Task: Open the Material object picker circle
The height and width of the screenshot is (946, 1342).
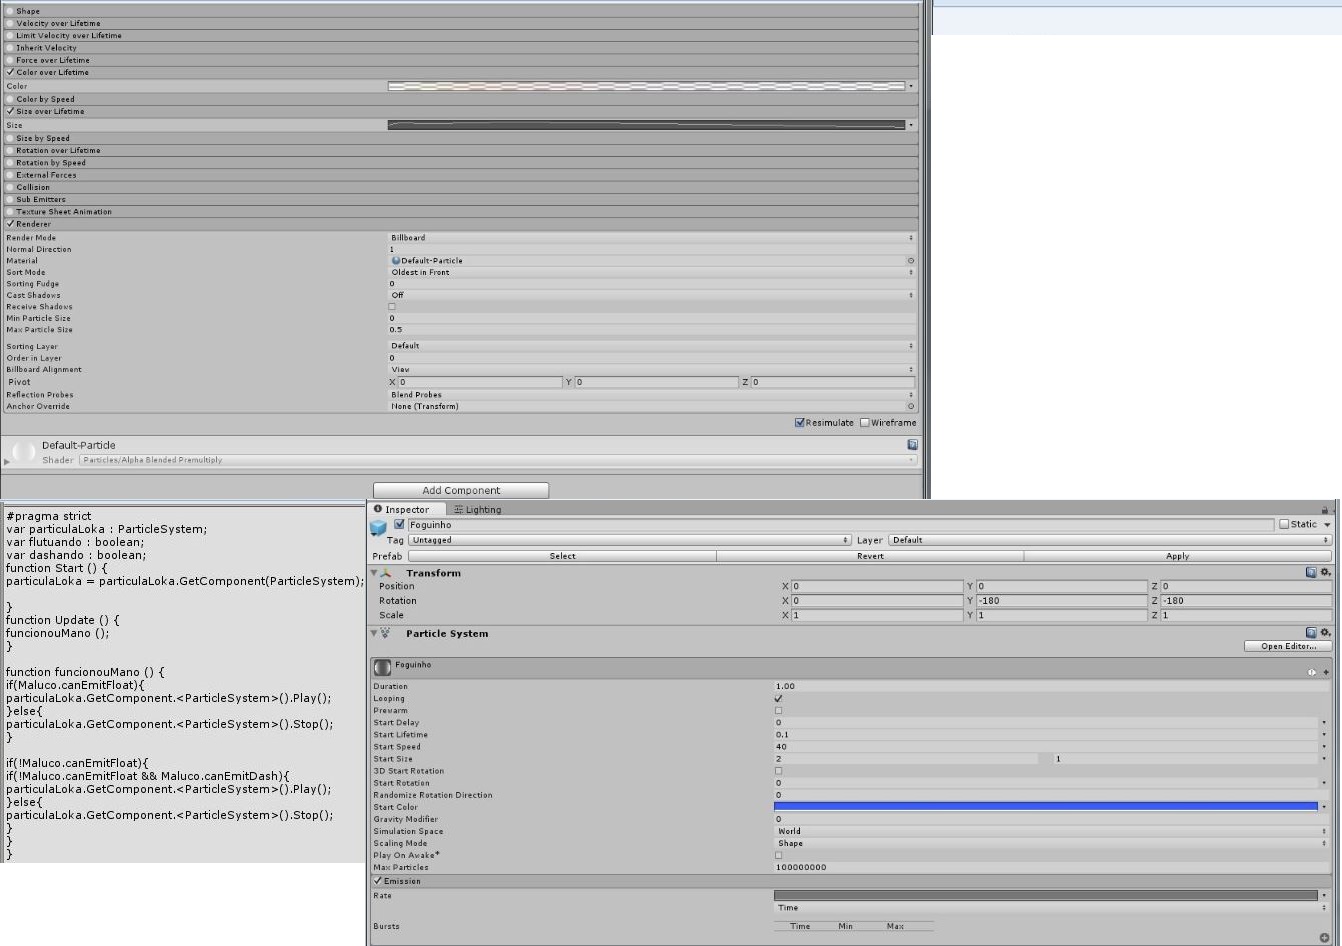Action: pyautogui.click(x=911, y=260)
